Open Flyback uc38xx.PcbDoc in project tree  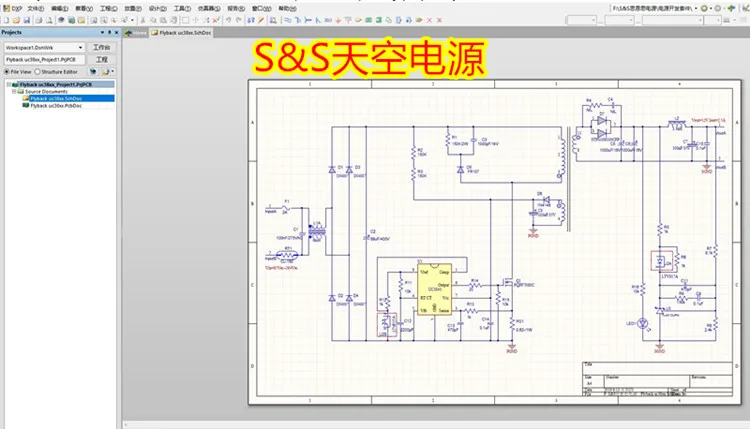click(56, 105)
